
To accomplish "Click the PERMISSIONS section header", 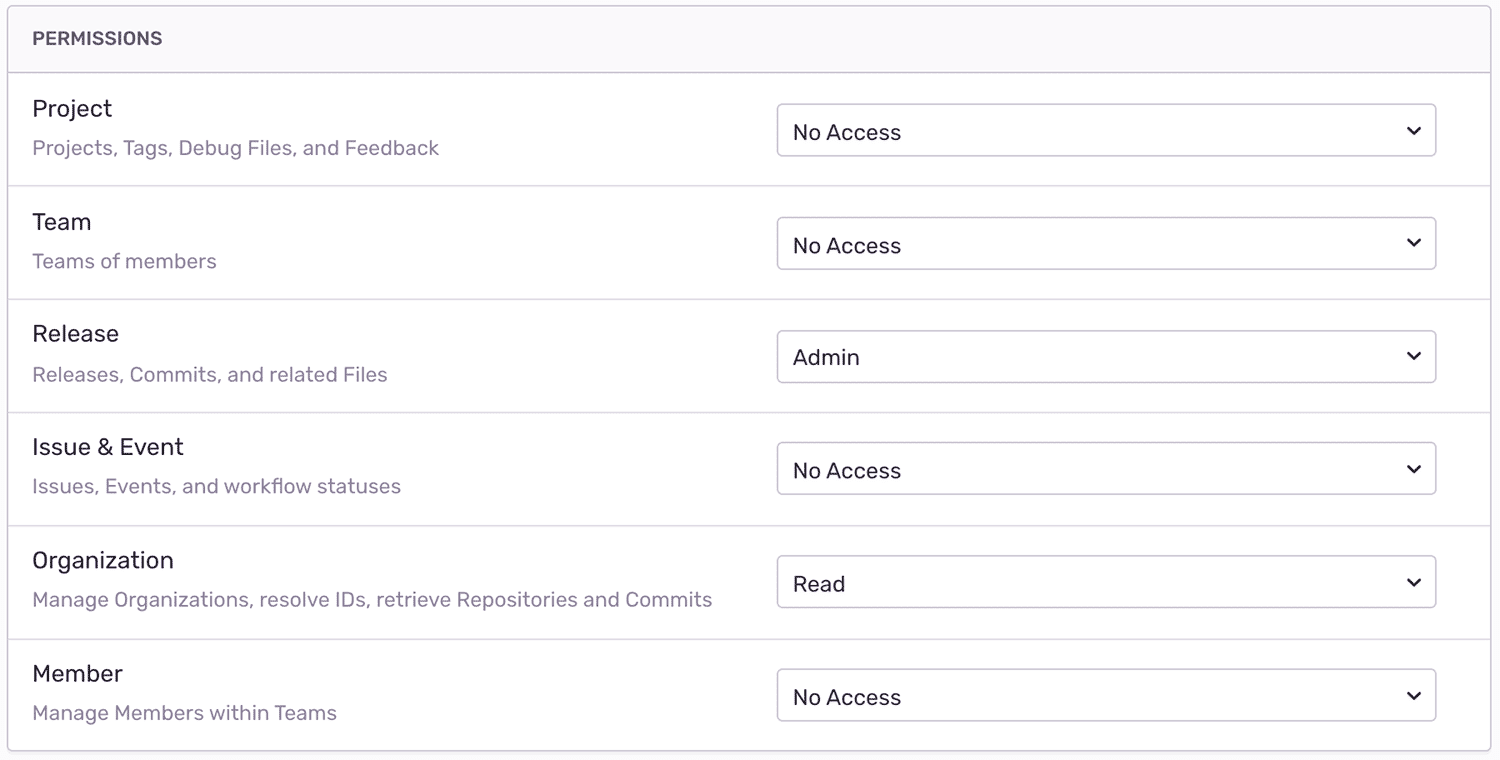I will pyautogui.click(x=97, y=38).
